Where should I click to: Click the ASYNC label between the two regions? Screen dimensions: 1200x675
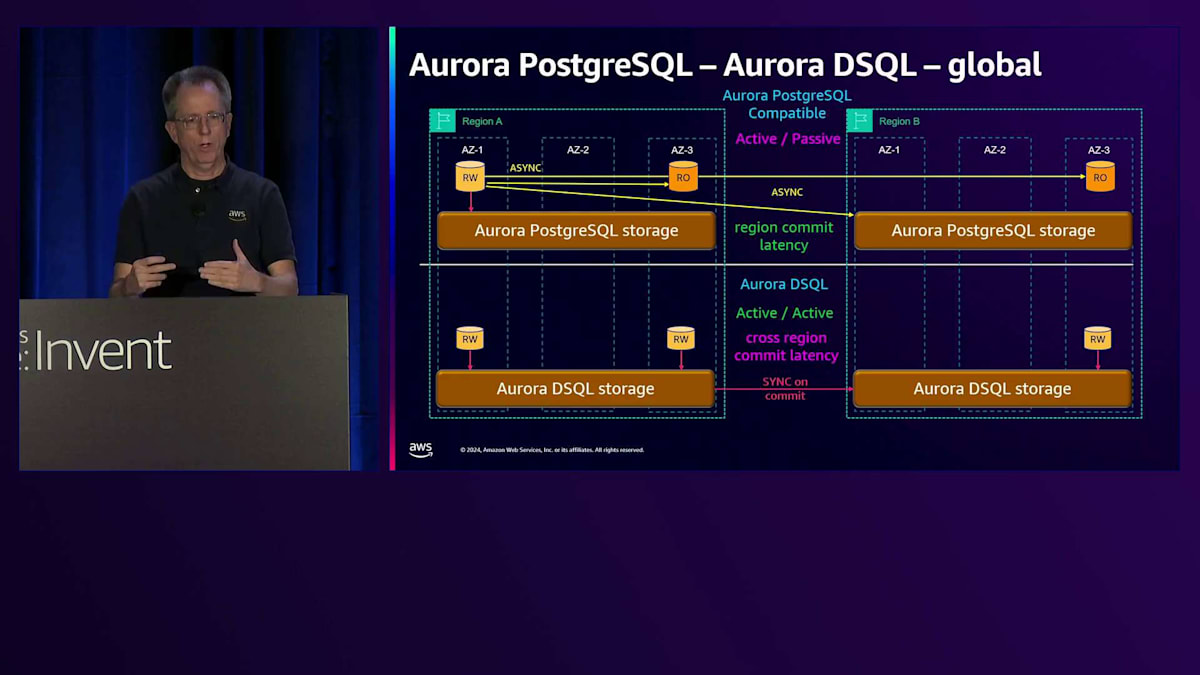(x=787, y=192)
